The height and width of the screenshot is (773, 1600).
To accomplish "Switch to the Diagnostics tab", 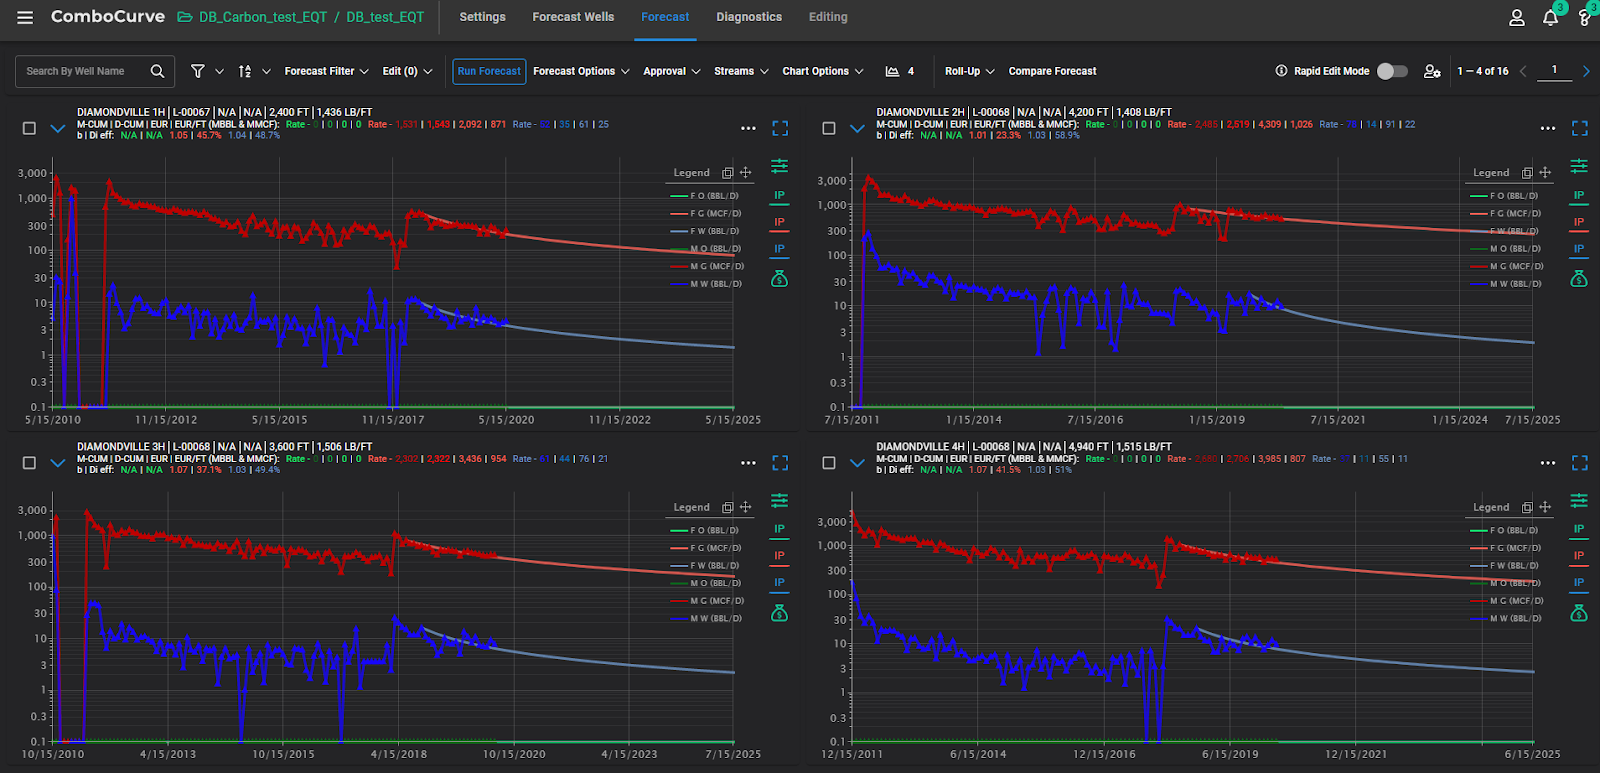I will click(x=749, y=17).
